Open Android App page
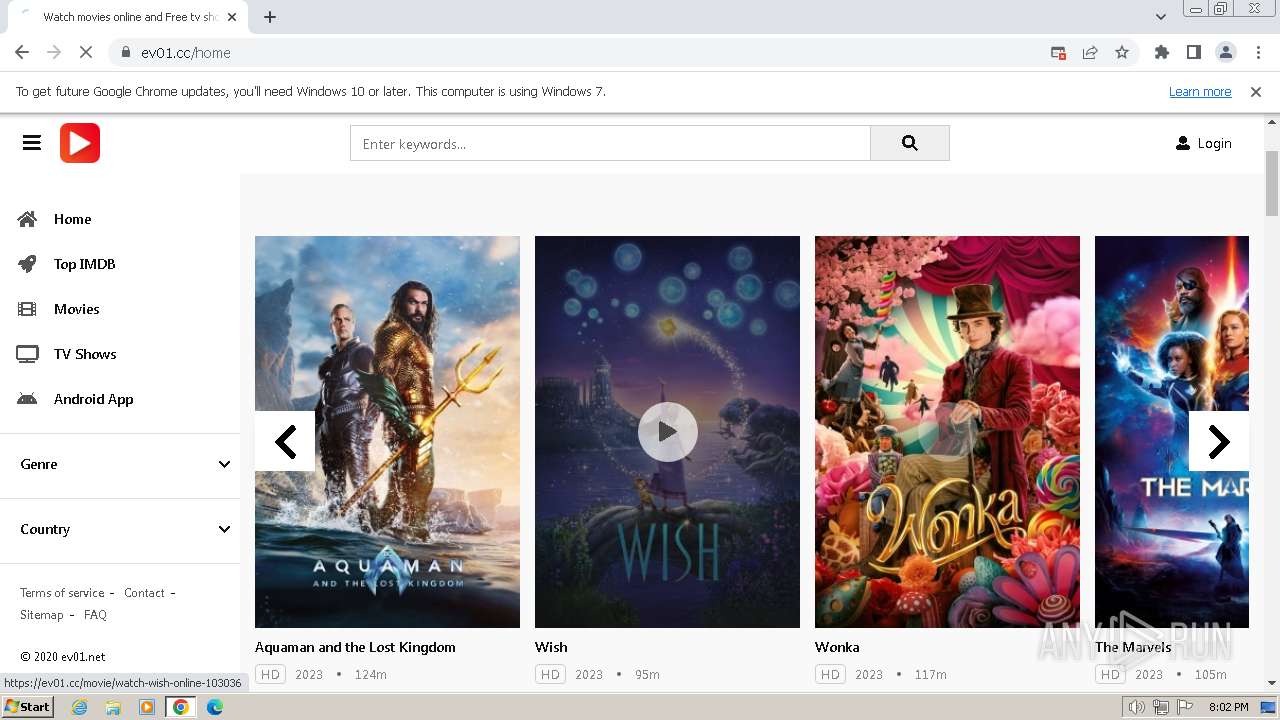 click(93, 399)
